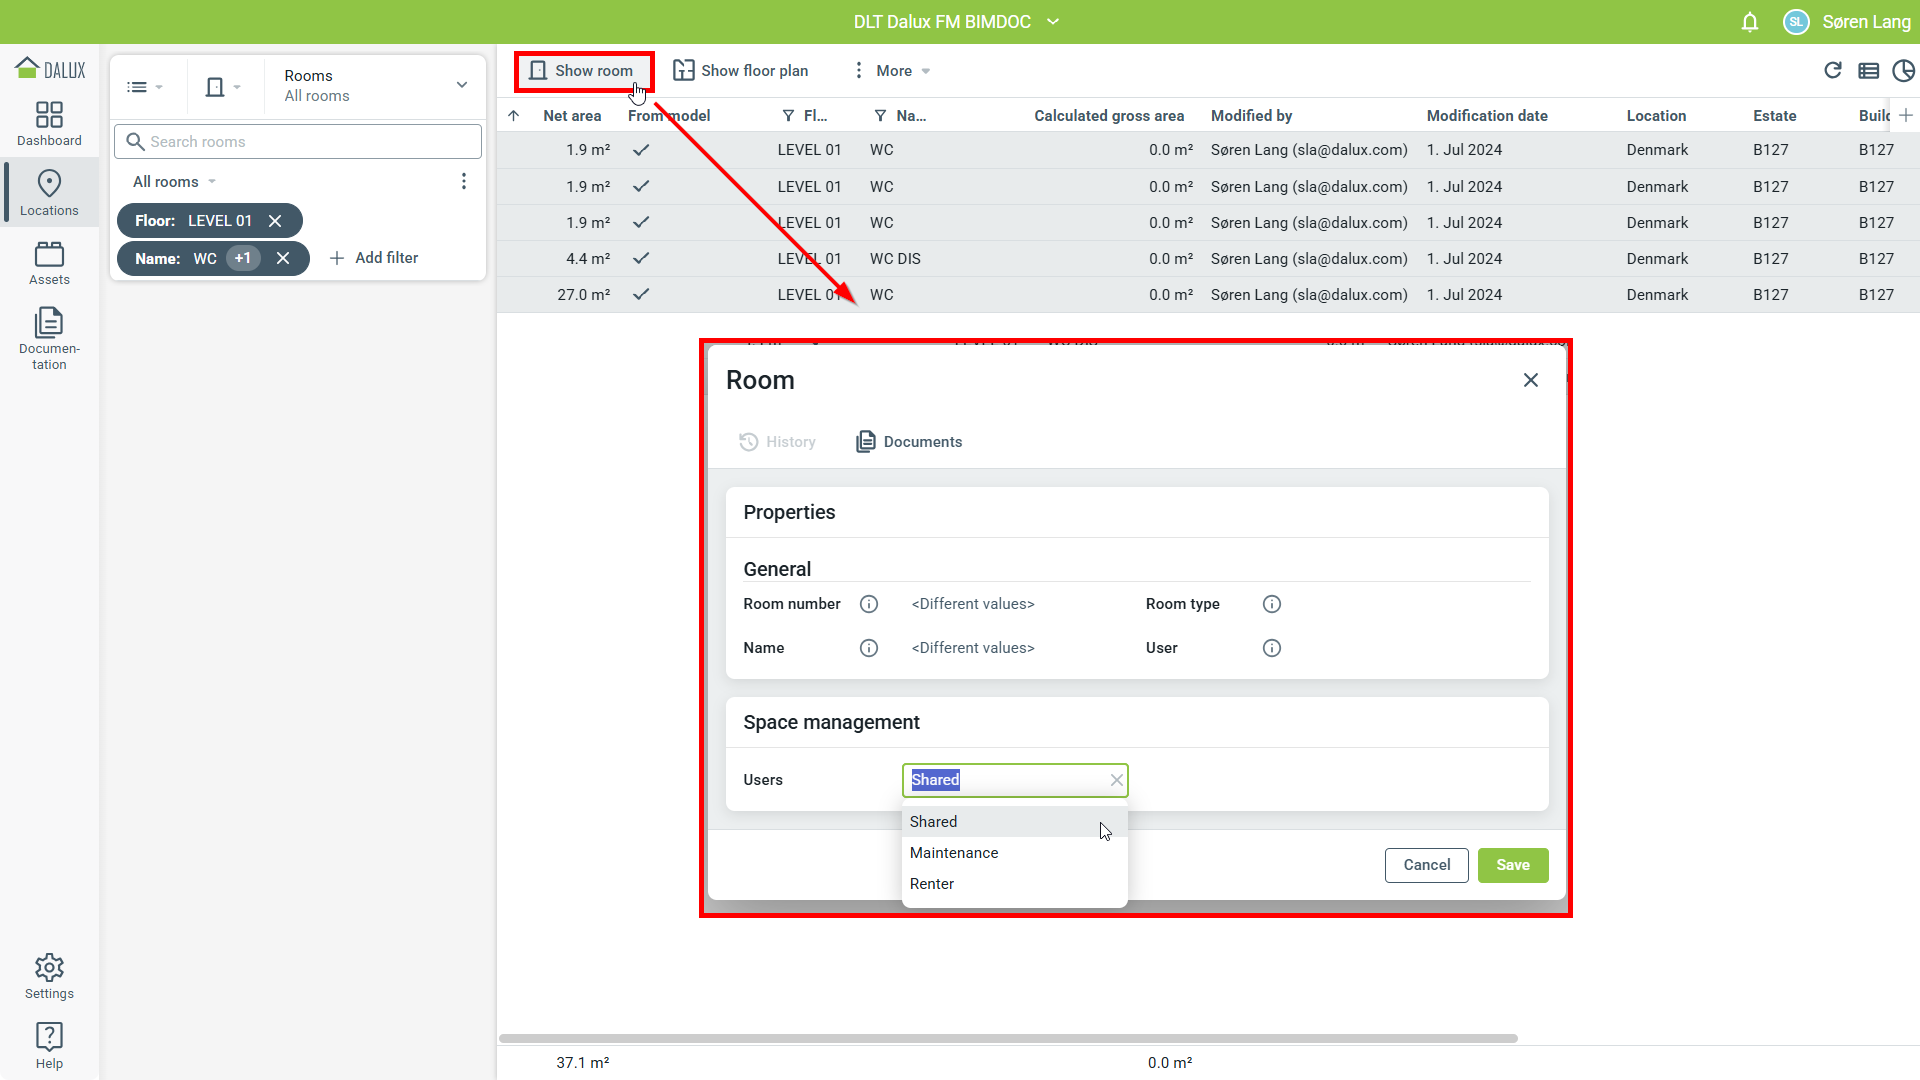Click the Save button

click(x=1512, y=865)
